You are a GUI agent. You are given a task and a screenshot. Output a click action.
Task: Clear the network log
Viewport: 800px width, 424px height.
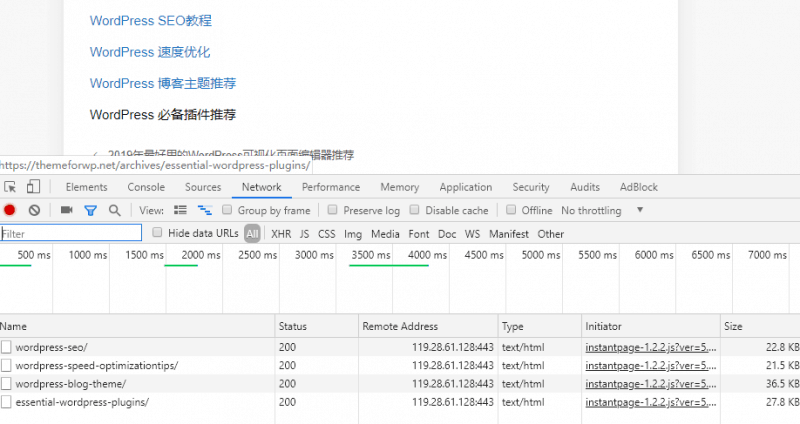[34, 211]
